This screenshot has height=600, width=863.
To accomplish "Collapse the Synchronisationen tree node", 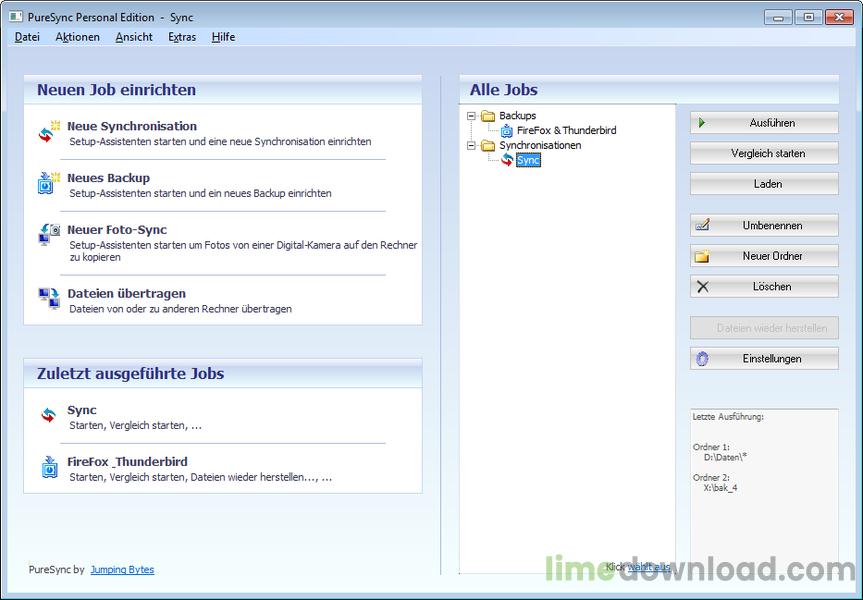I will (471, 146).
